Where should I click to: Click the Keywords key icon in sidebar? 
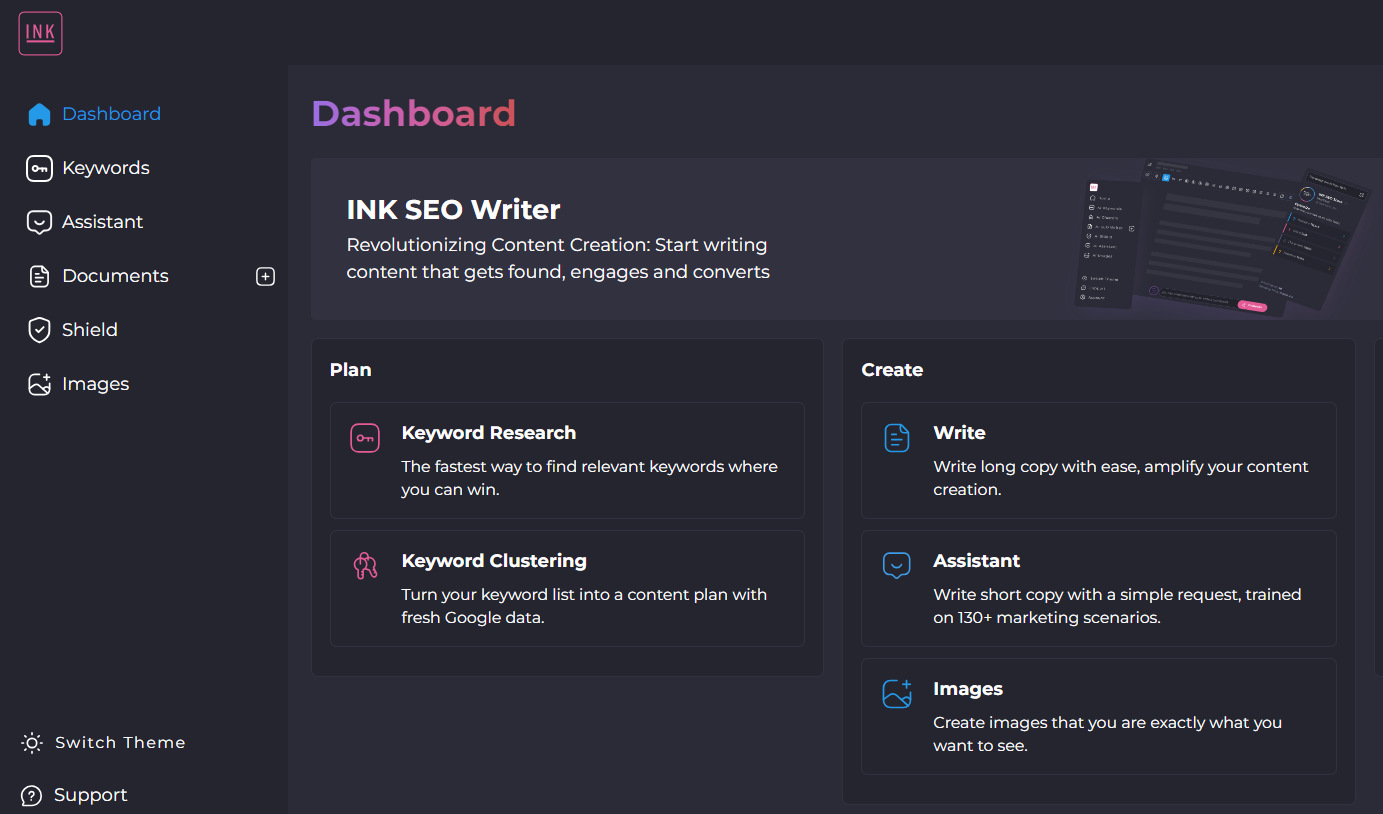coord(39,168)
